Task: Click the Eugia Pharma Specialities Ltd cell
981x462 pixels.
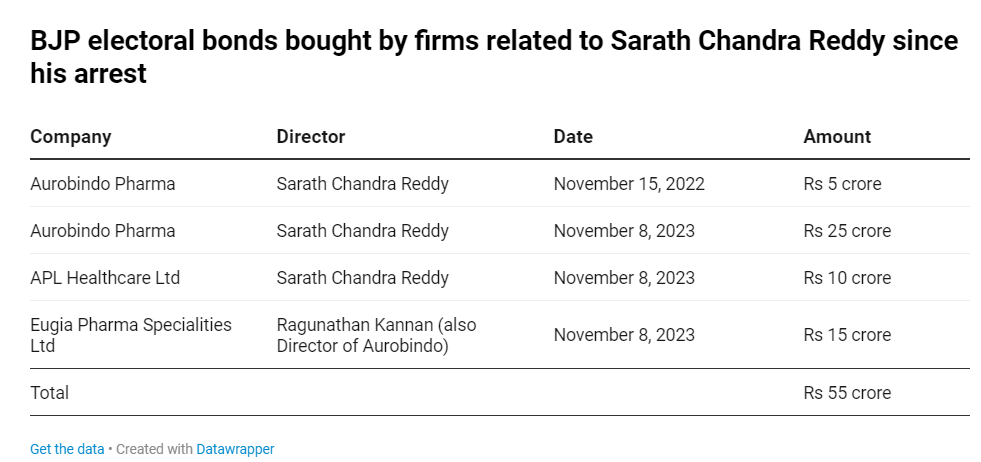Action: (x=131, y=335)
